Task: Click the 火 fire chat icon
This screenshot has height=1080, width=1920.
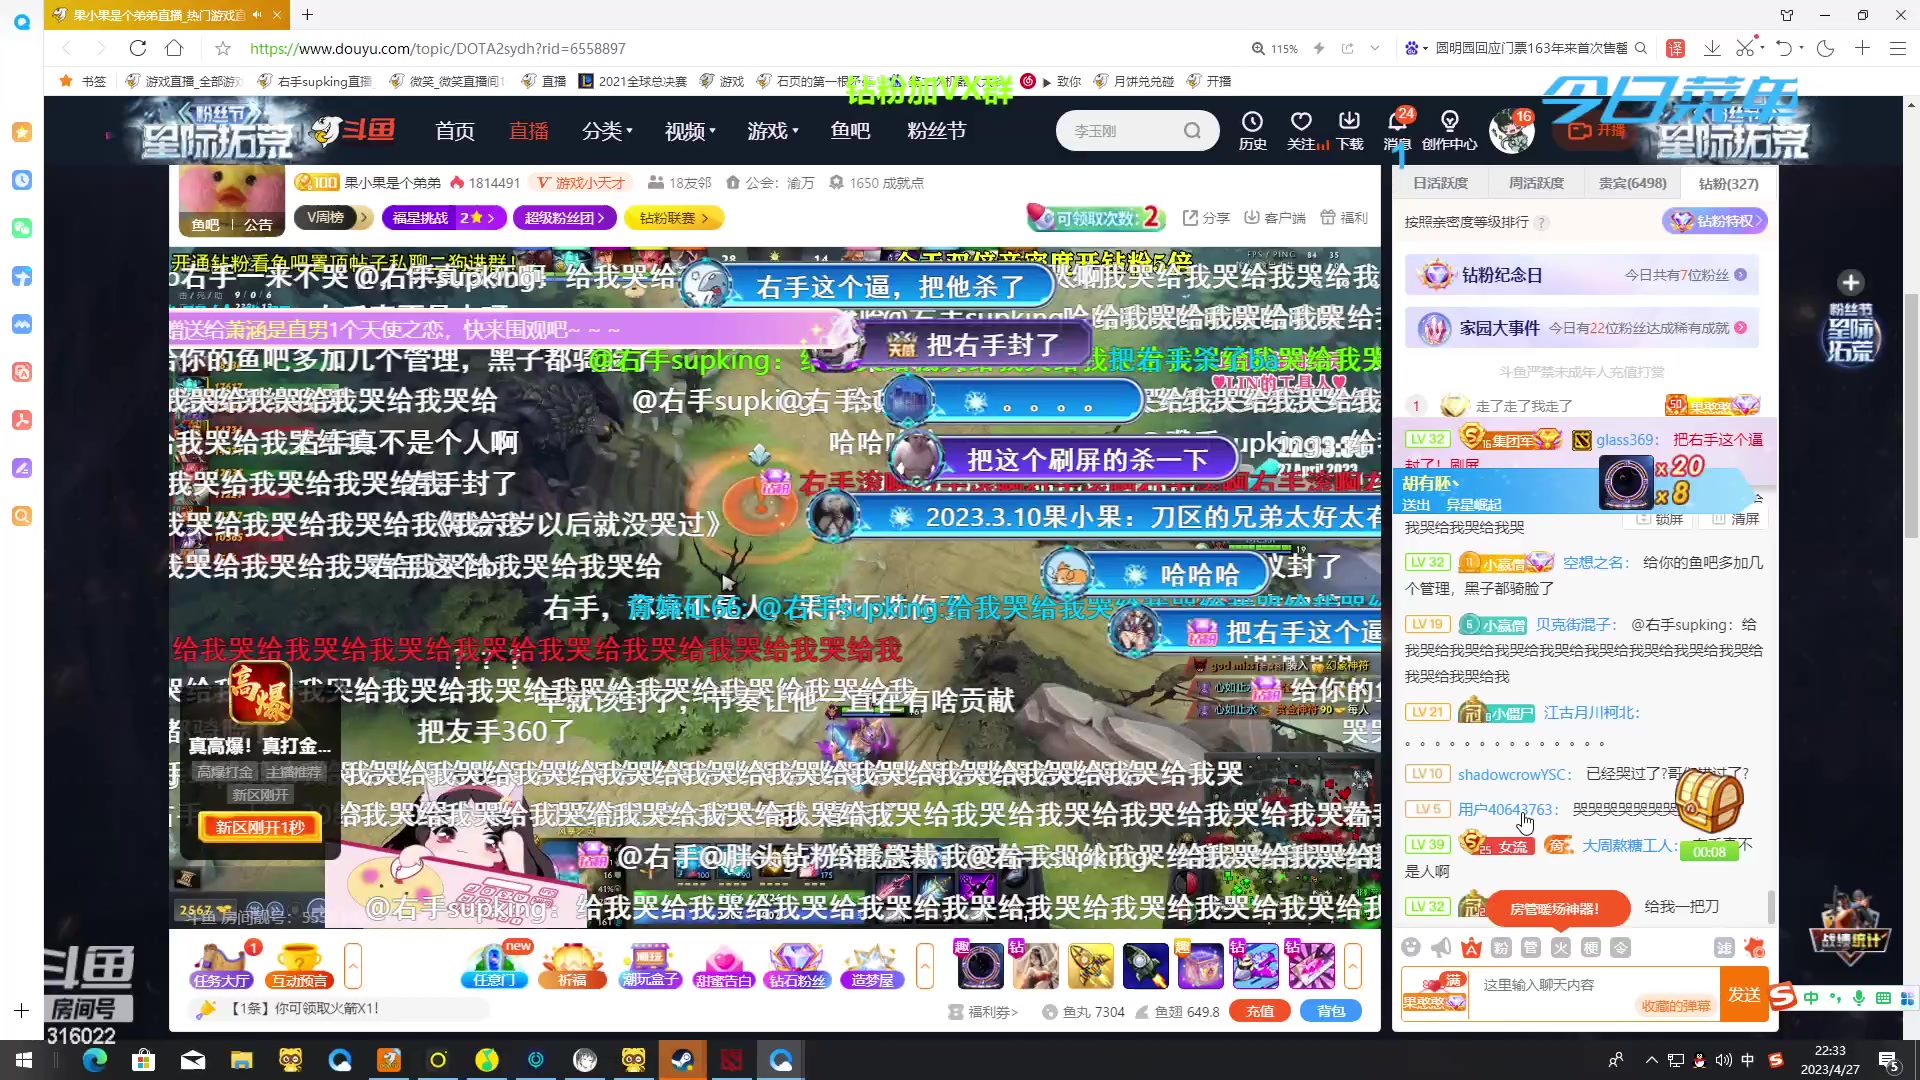Action: point(1561,947)
